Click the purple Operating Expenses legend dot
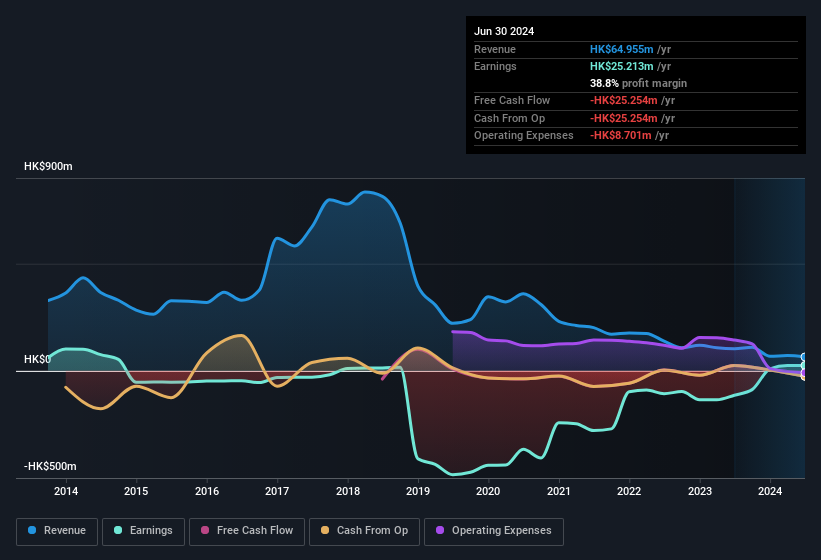 pos(440,530)
